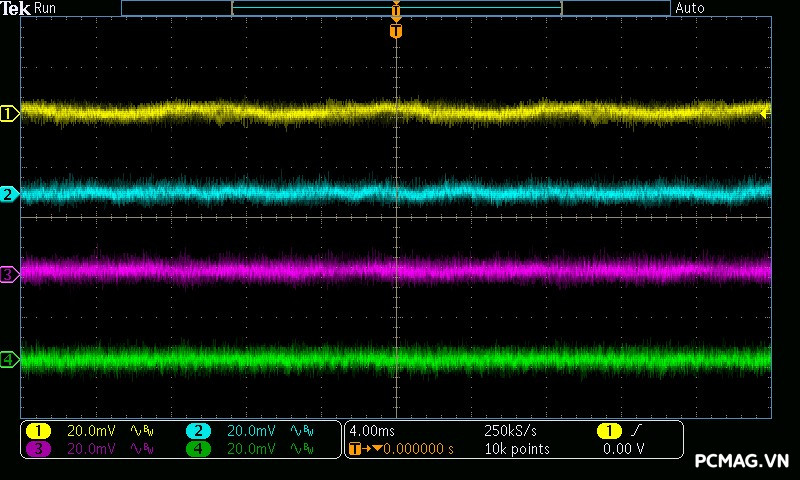Click the 10k points record length readout
This screenshot has width=800, height=480.
point(516,449)
